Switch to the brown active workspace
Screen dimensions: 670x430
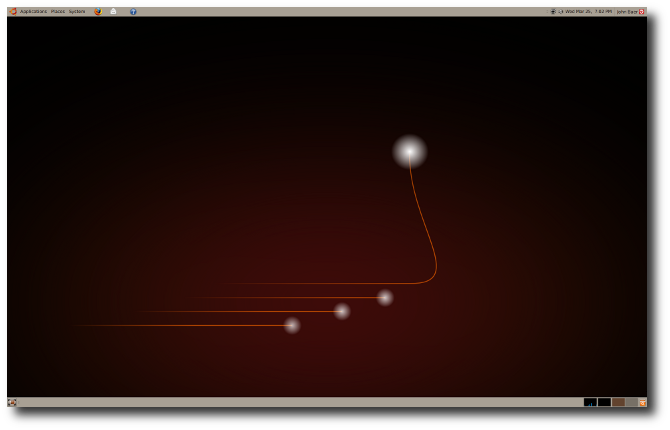pyautogui.click(x=618, y=402)
